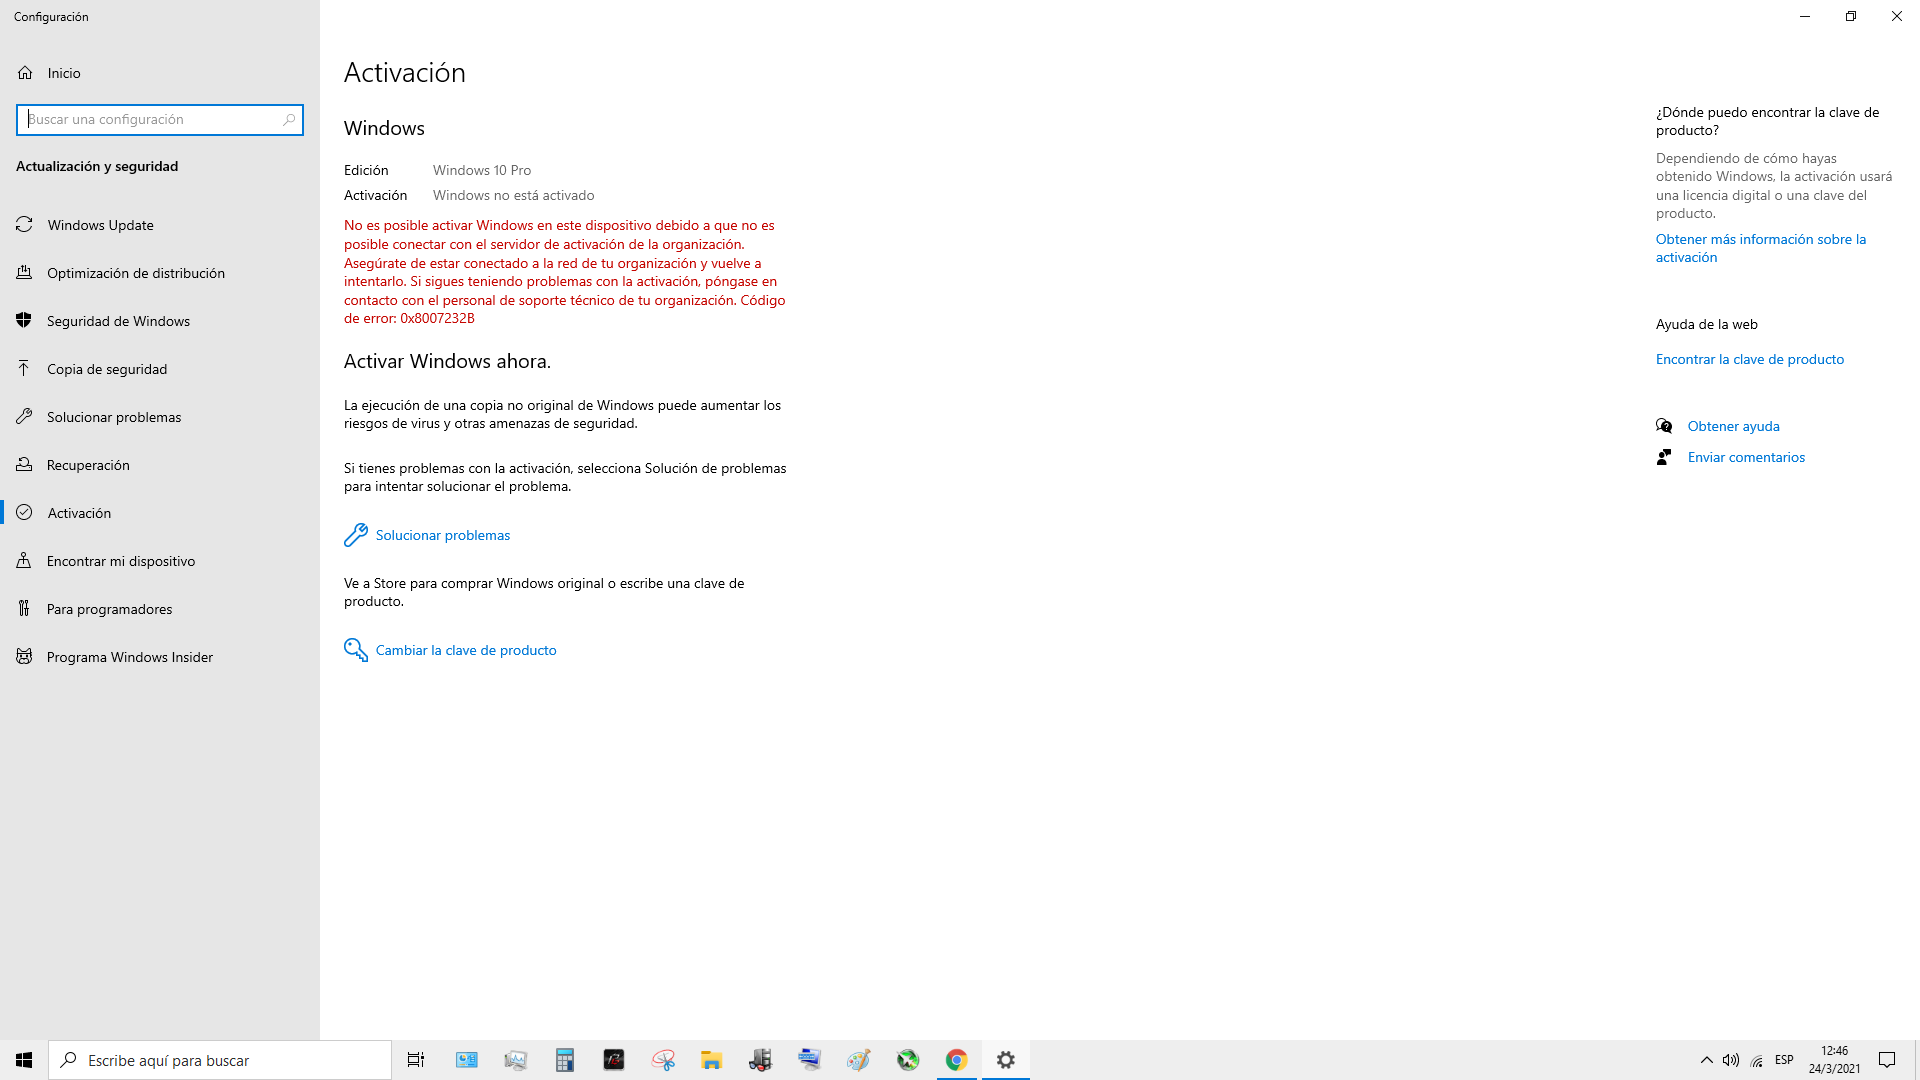Open Seguridad de Windows shield icon
The image size is (1920, 1080).
click(x=25, y=321)
